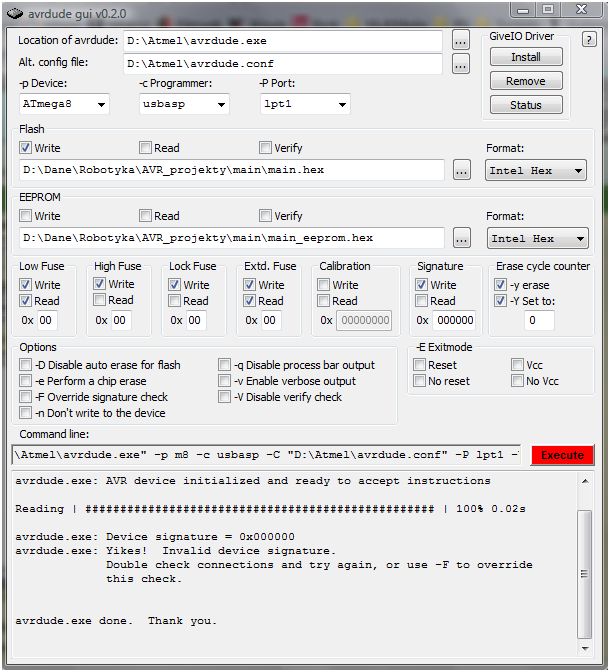Open the -c Programmer dropdown
The height and width of the screenshot is (672, 610).
click(221, 105)
